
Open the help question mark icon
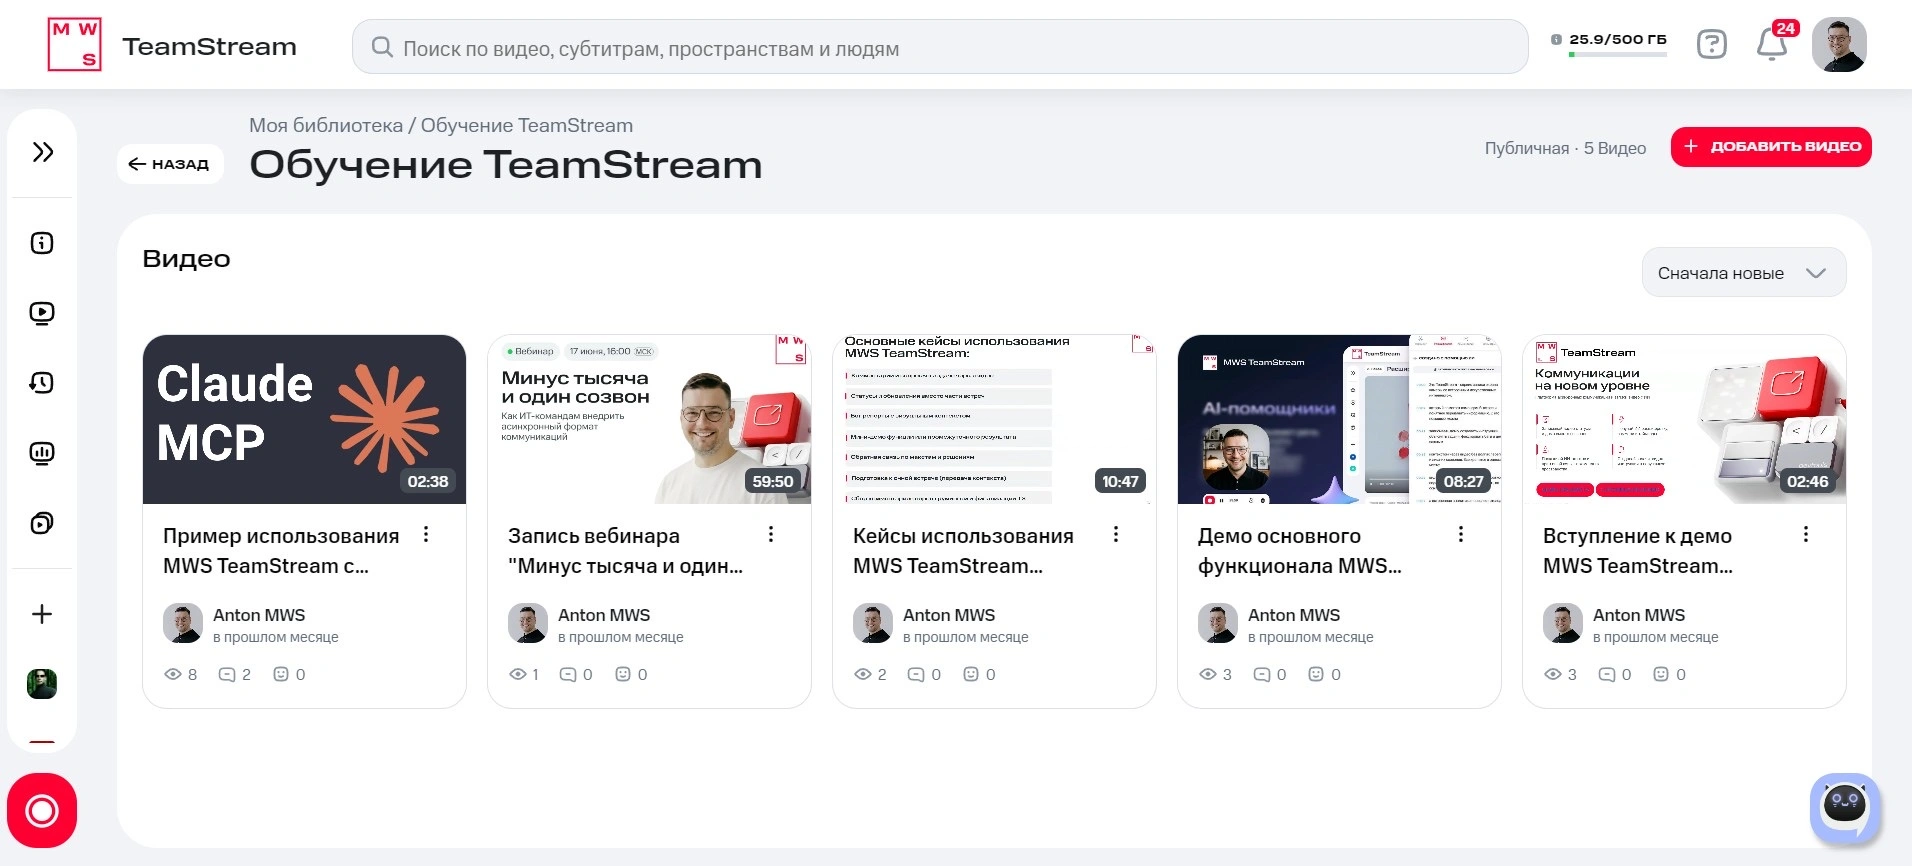1712,44
